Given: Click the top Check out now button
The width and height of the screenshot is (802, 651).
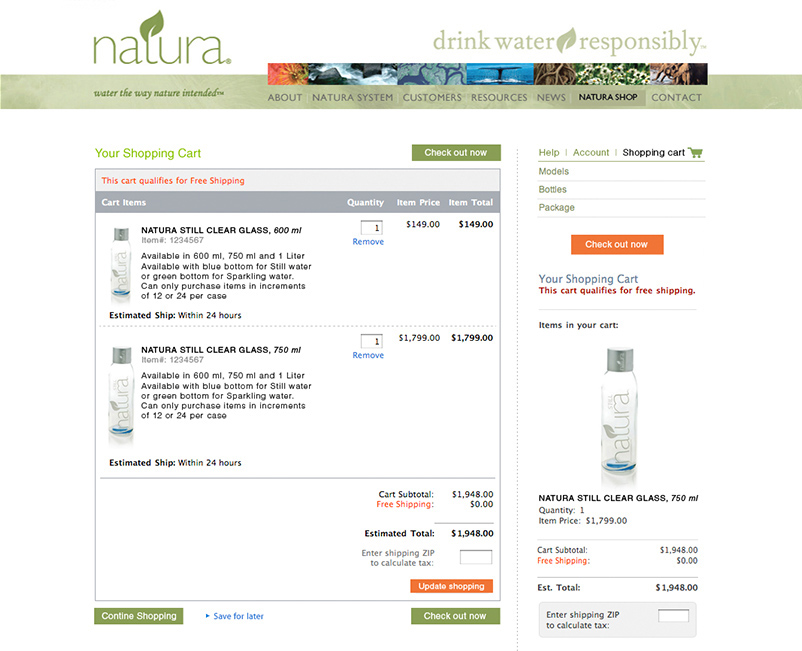Looking at the screenshot, I should (x=455, y=153).
